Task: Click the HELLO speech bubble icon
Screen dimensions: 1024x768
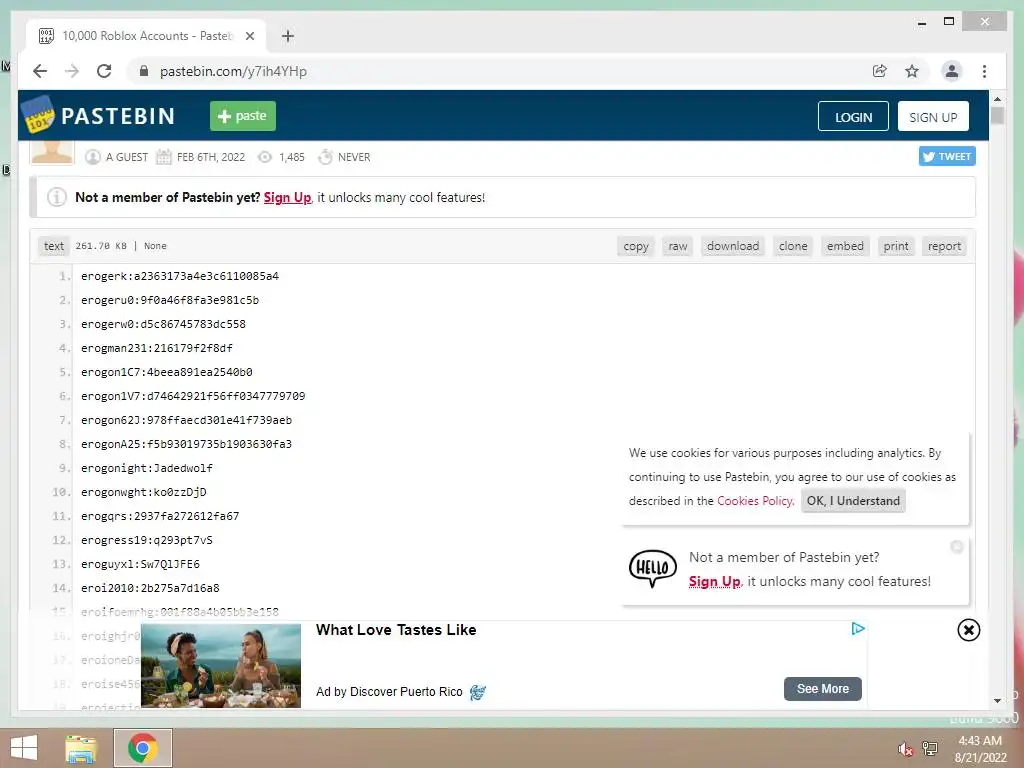Action: click(x=652, y=568)
